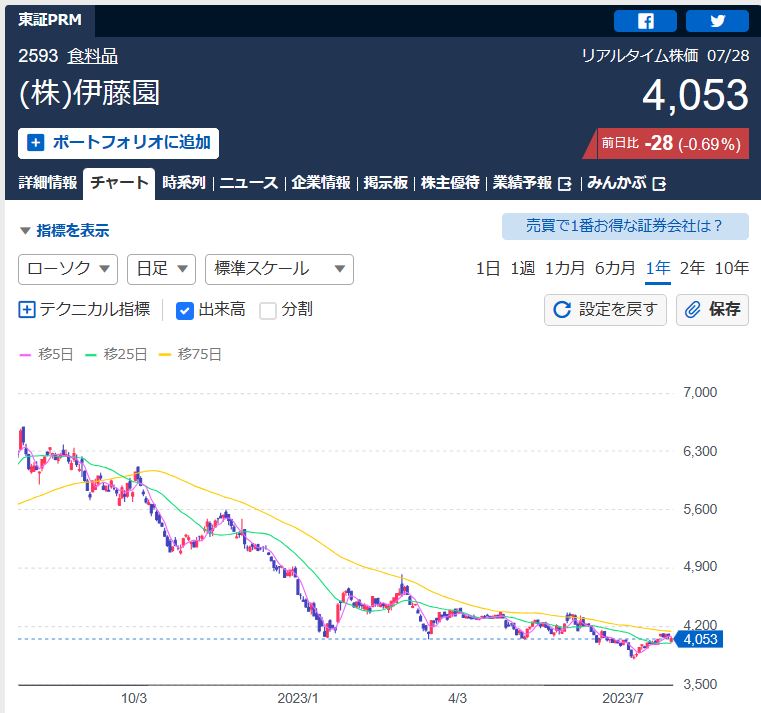Click リアルタイム株価 07/28 label

click(665, 56)
